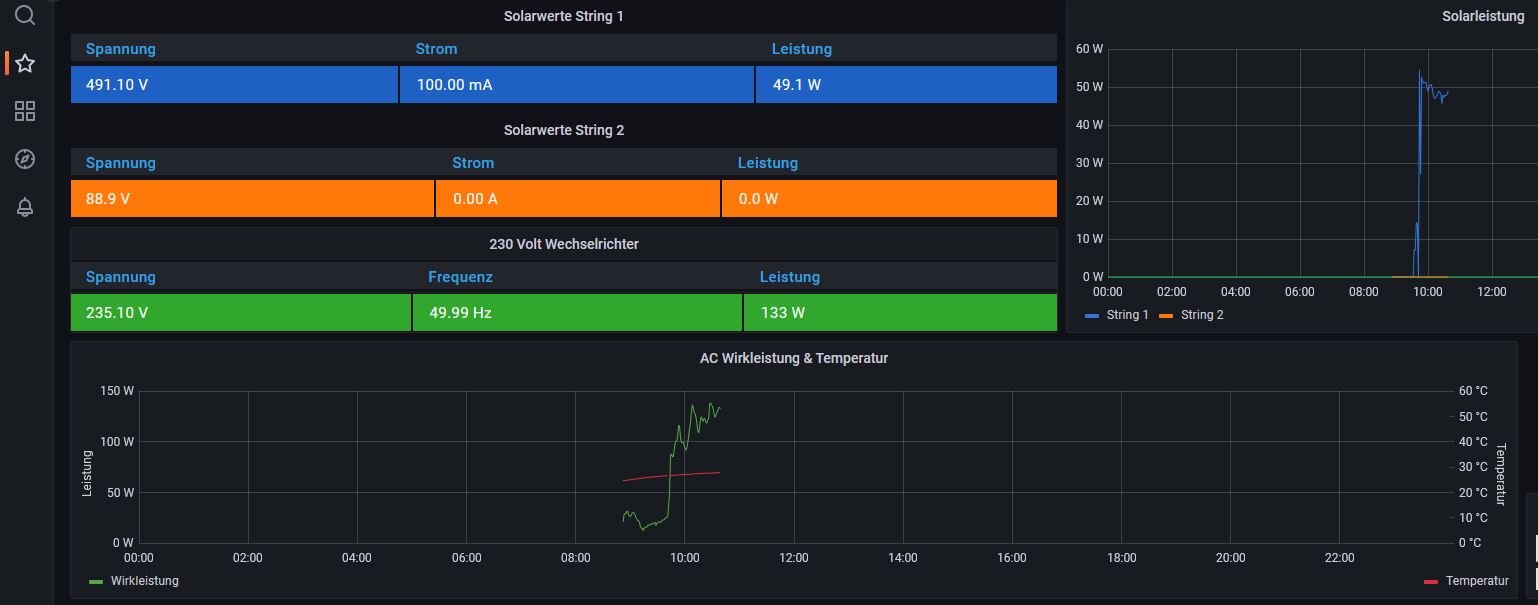Toggle String 2 series in the Solarleistung legend
This screenshot has width=1538, height=605.
pyautogui.click(x=1201, y=315)
